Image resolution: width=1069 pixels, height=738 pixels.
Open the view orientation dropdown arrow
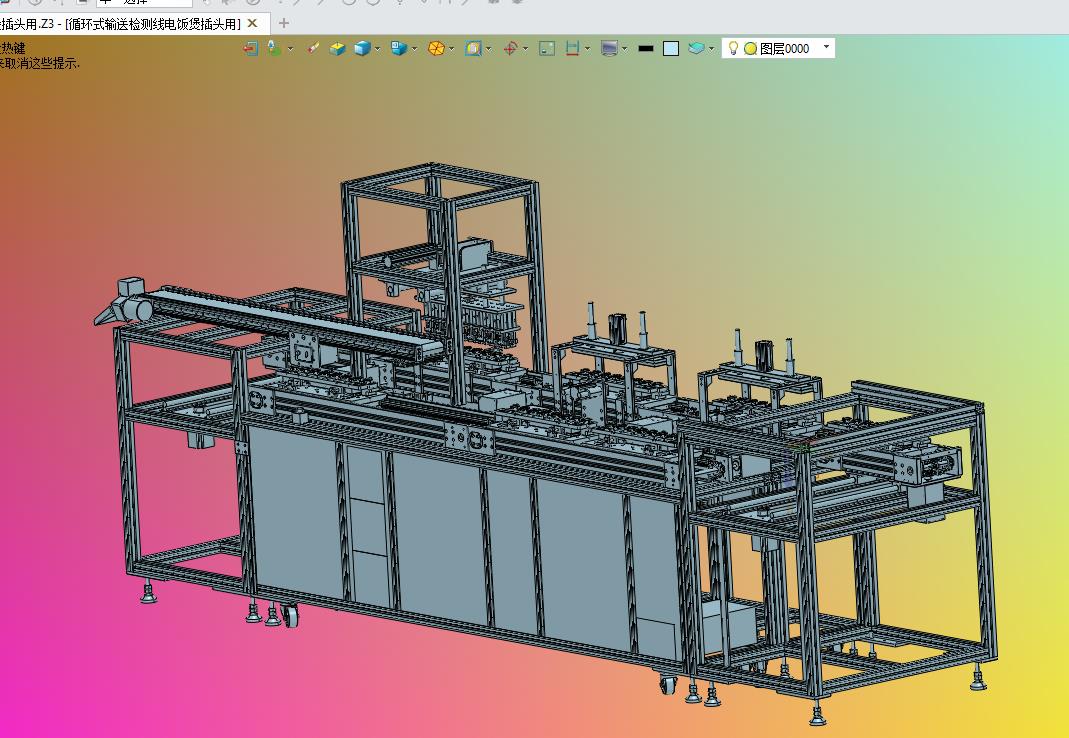coord(415,48)
